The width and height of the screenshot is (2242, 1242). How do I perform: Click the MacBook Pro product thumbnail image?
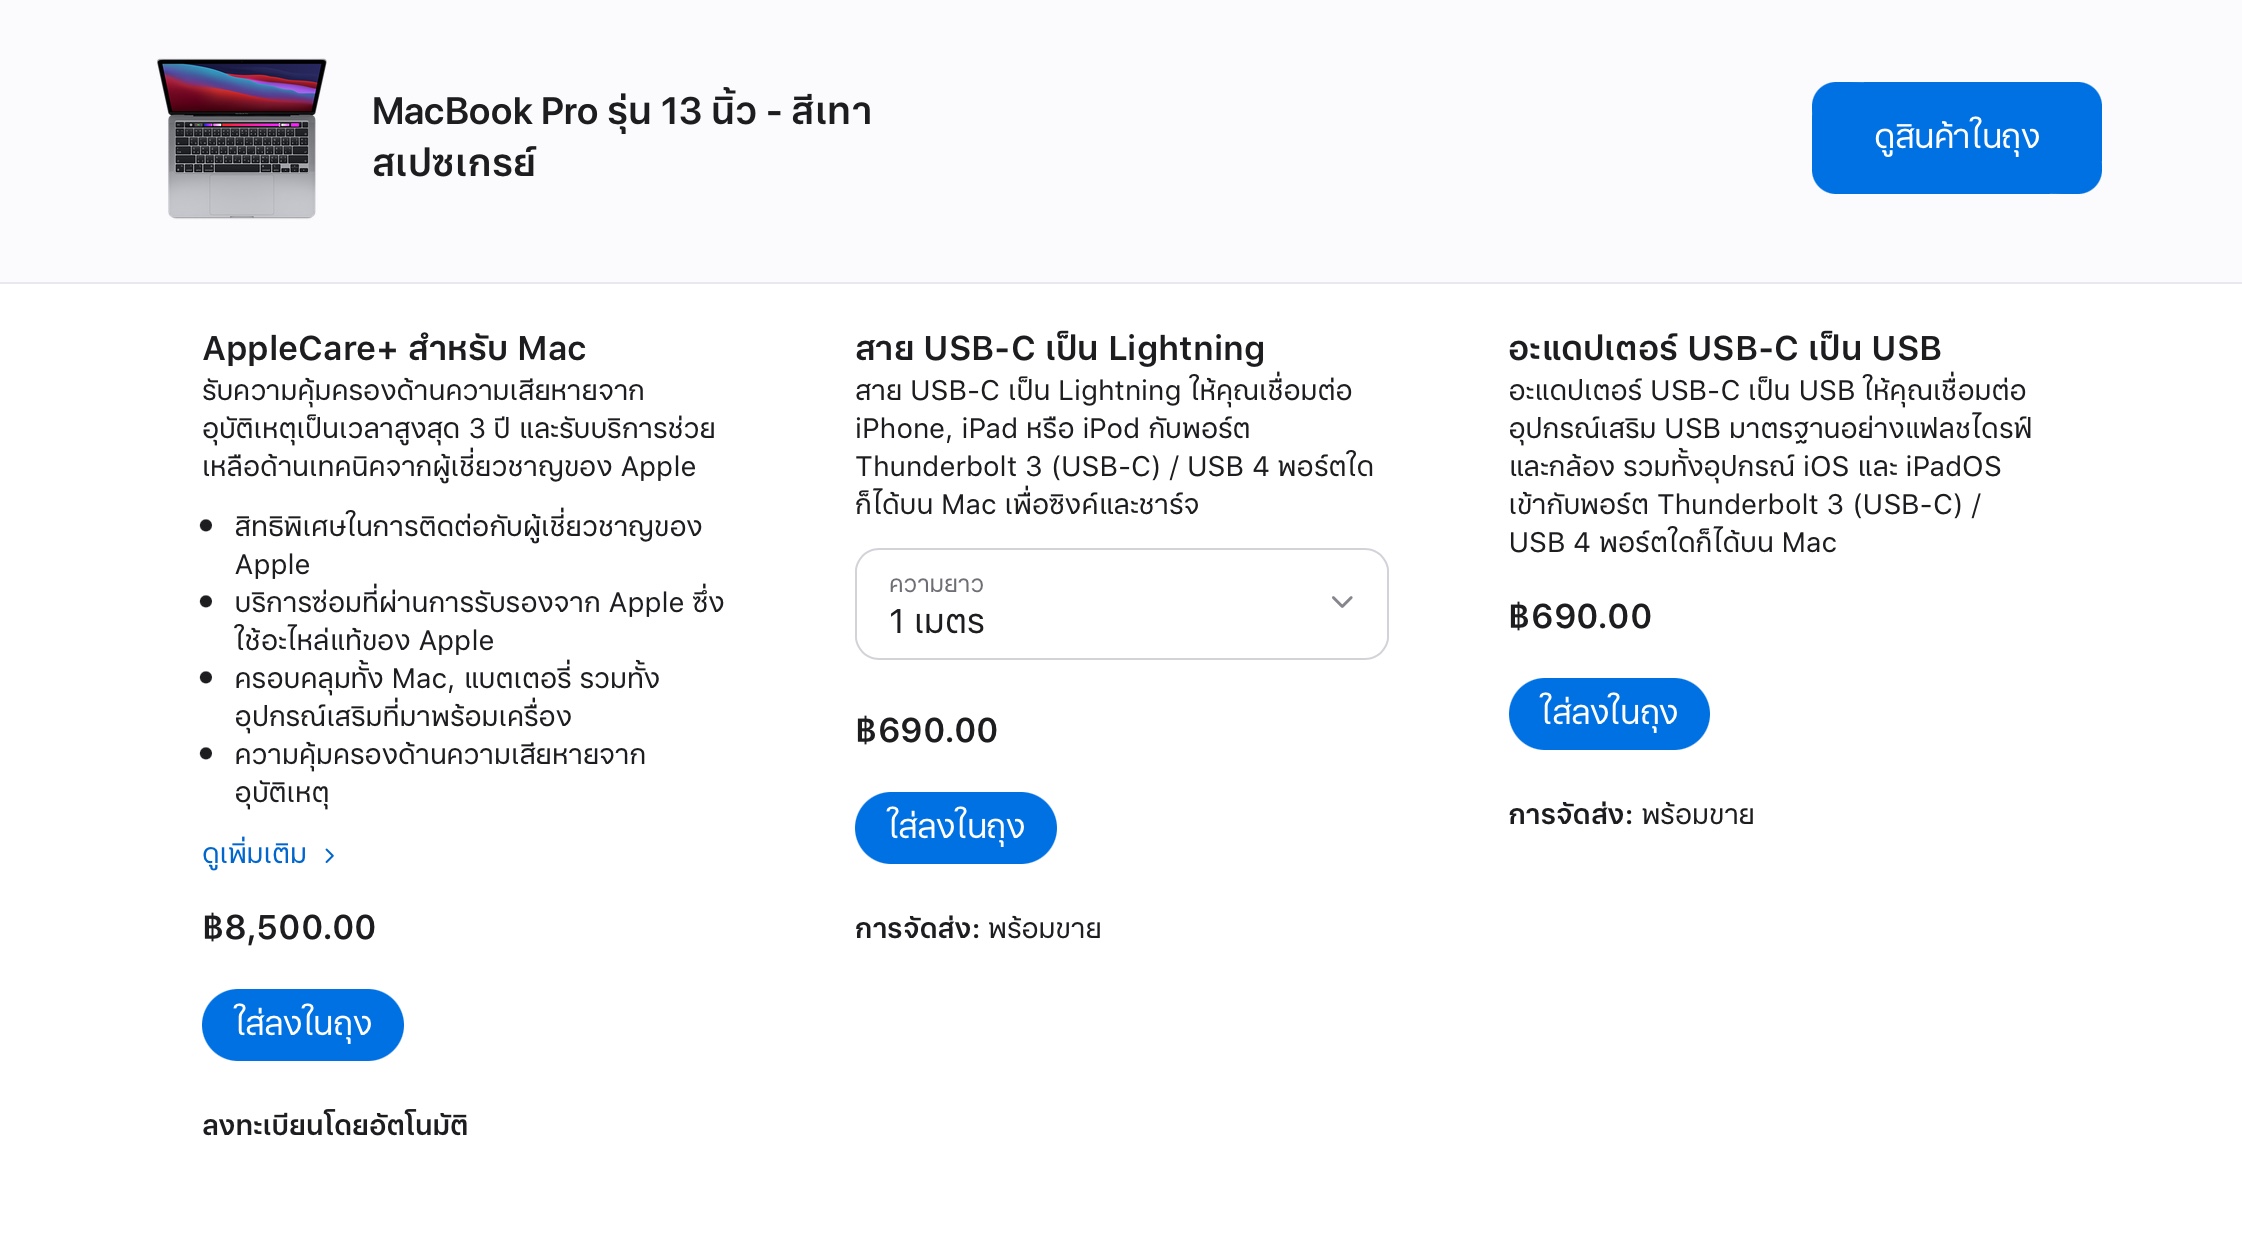[x=242, y=138]
